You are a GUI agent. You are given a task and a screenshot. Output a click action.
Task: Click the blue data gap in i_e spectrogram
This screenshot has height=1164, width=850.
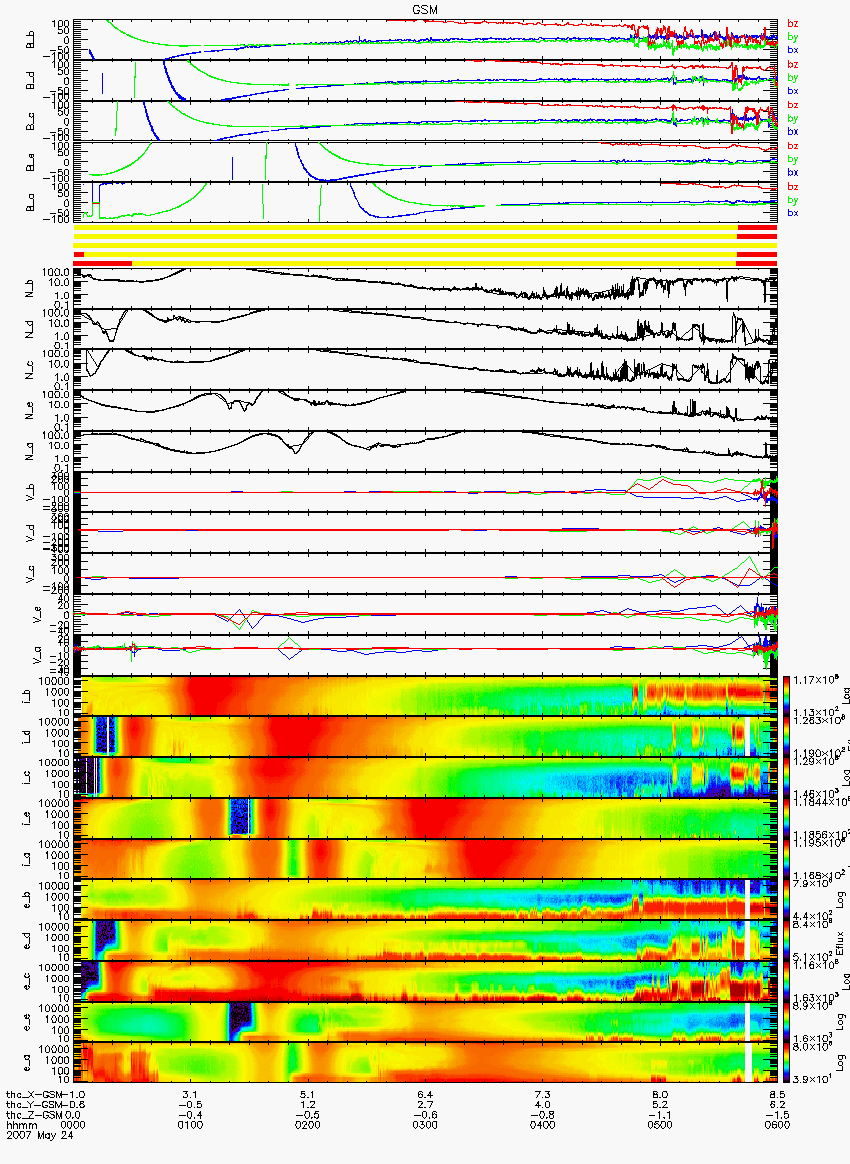click(239, 817)
